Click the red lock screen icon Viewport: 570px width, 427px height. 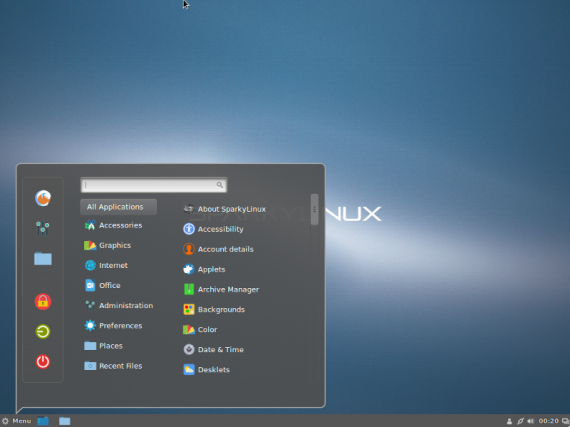coord(43,301)
